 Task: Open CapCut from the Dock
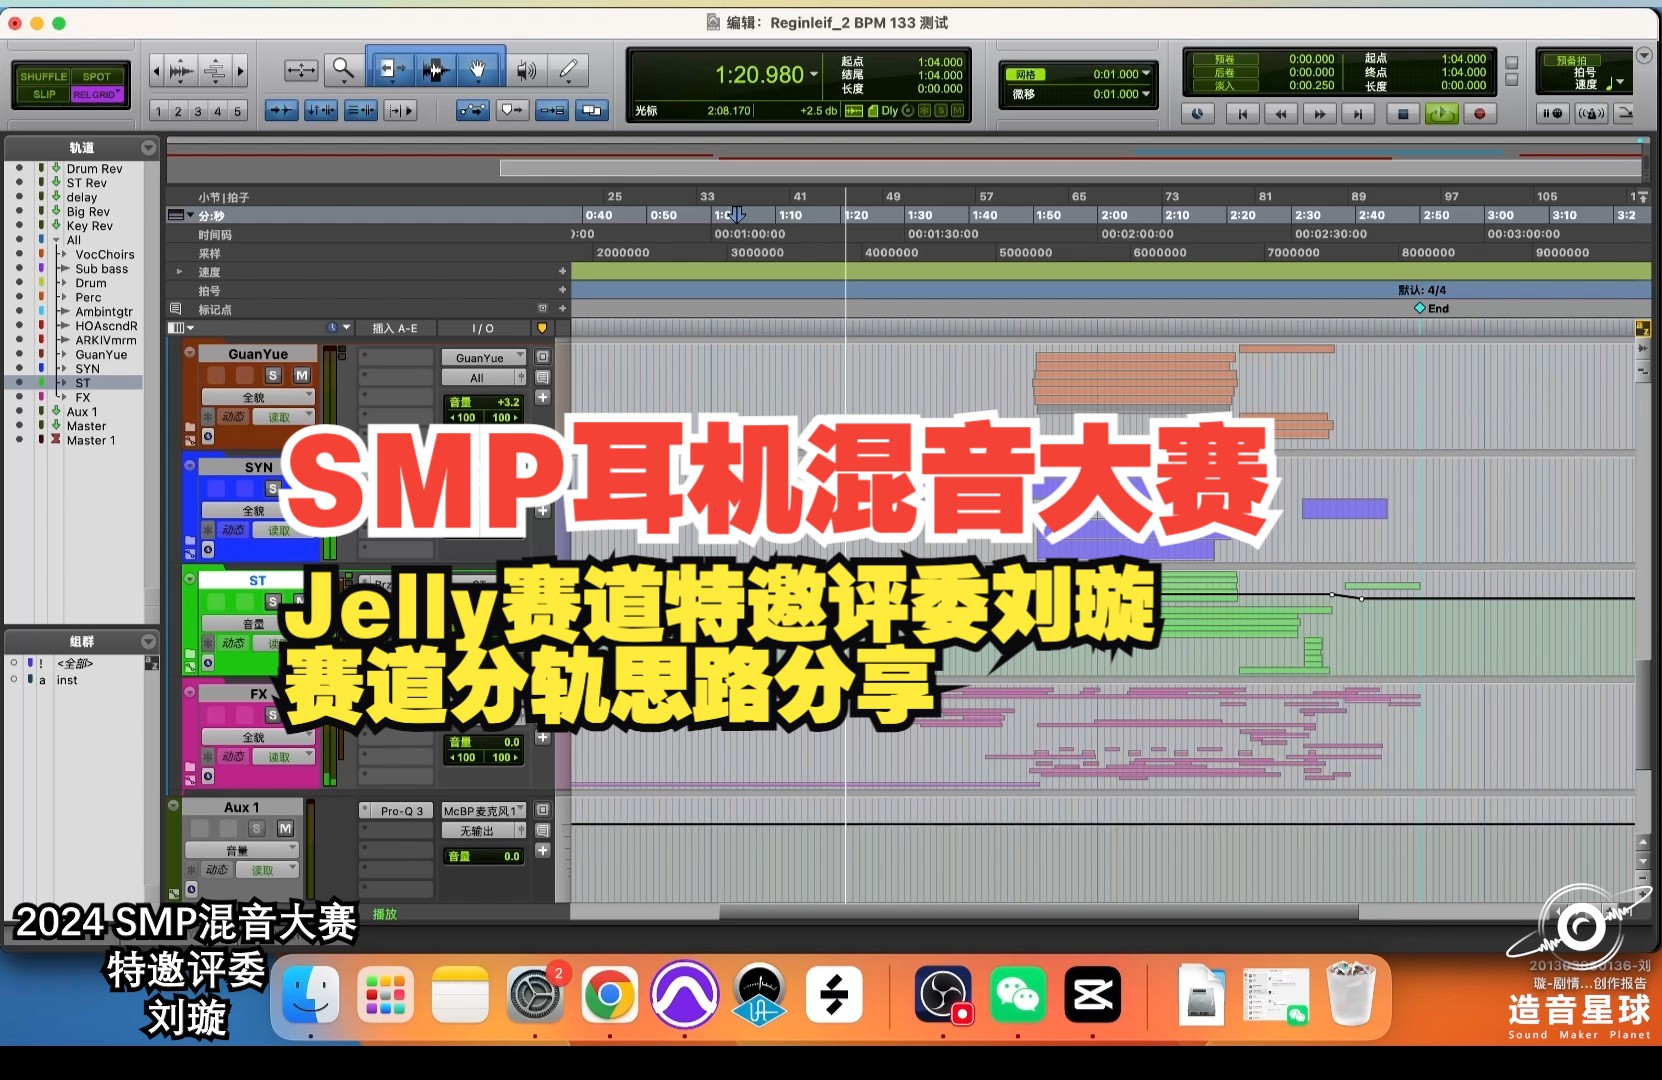pyautogui.click(x=1093, y=995)
